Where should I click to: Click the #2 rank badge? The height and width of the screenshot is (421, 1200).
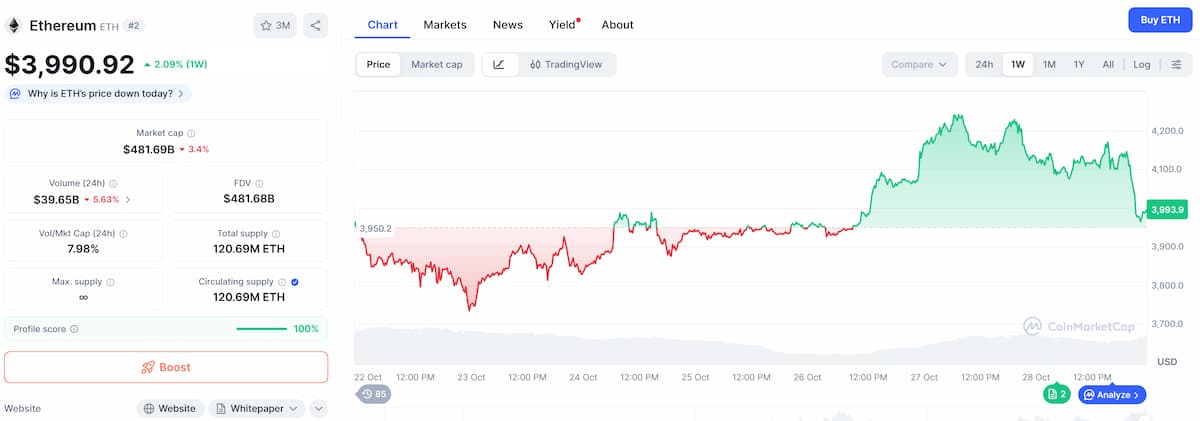[135, 25]
